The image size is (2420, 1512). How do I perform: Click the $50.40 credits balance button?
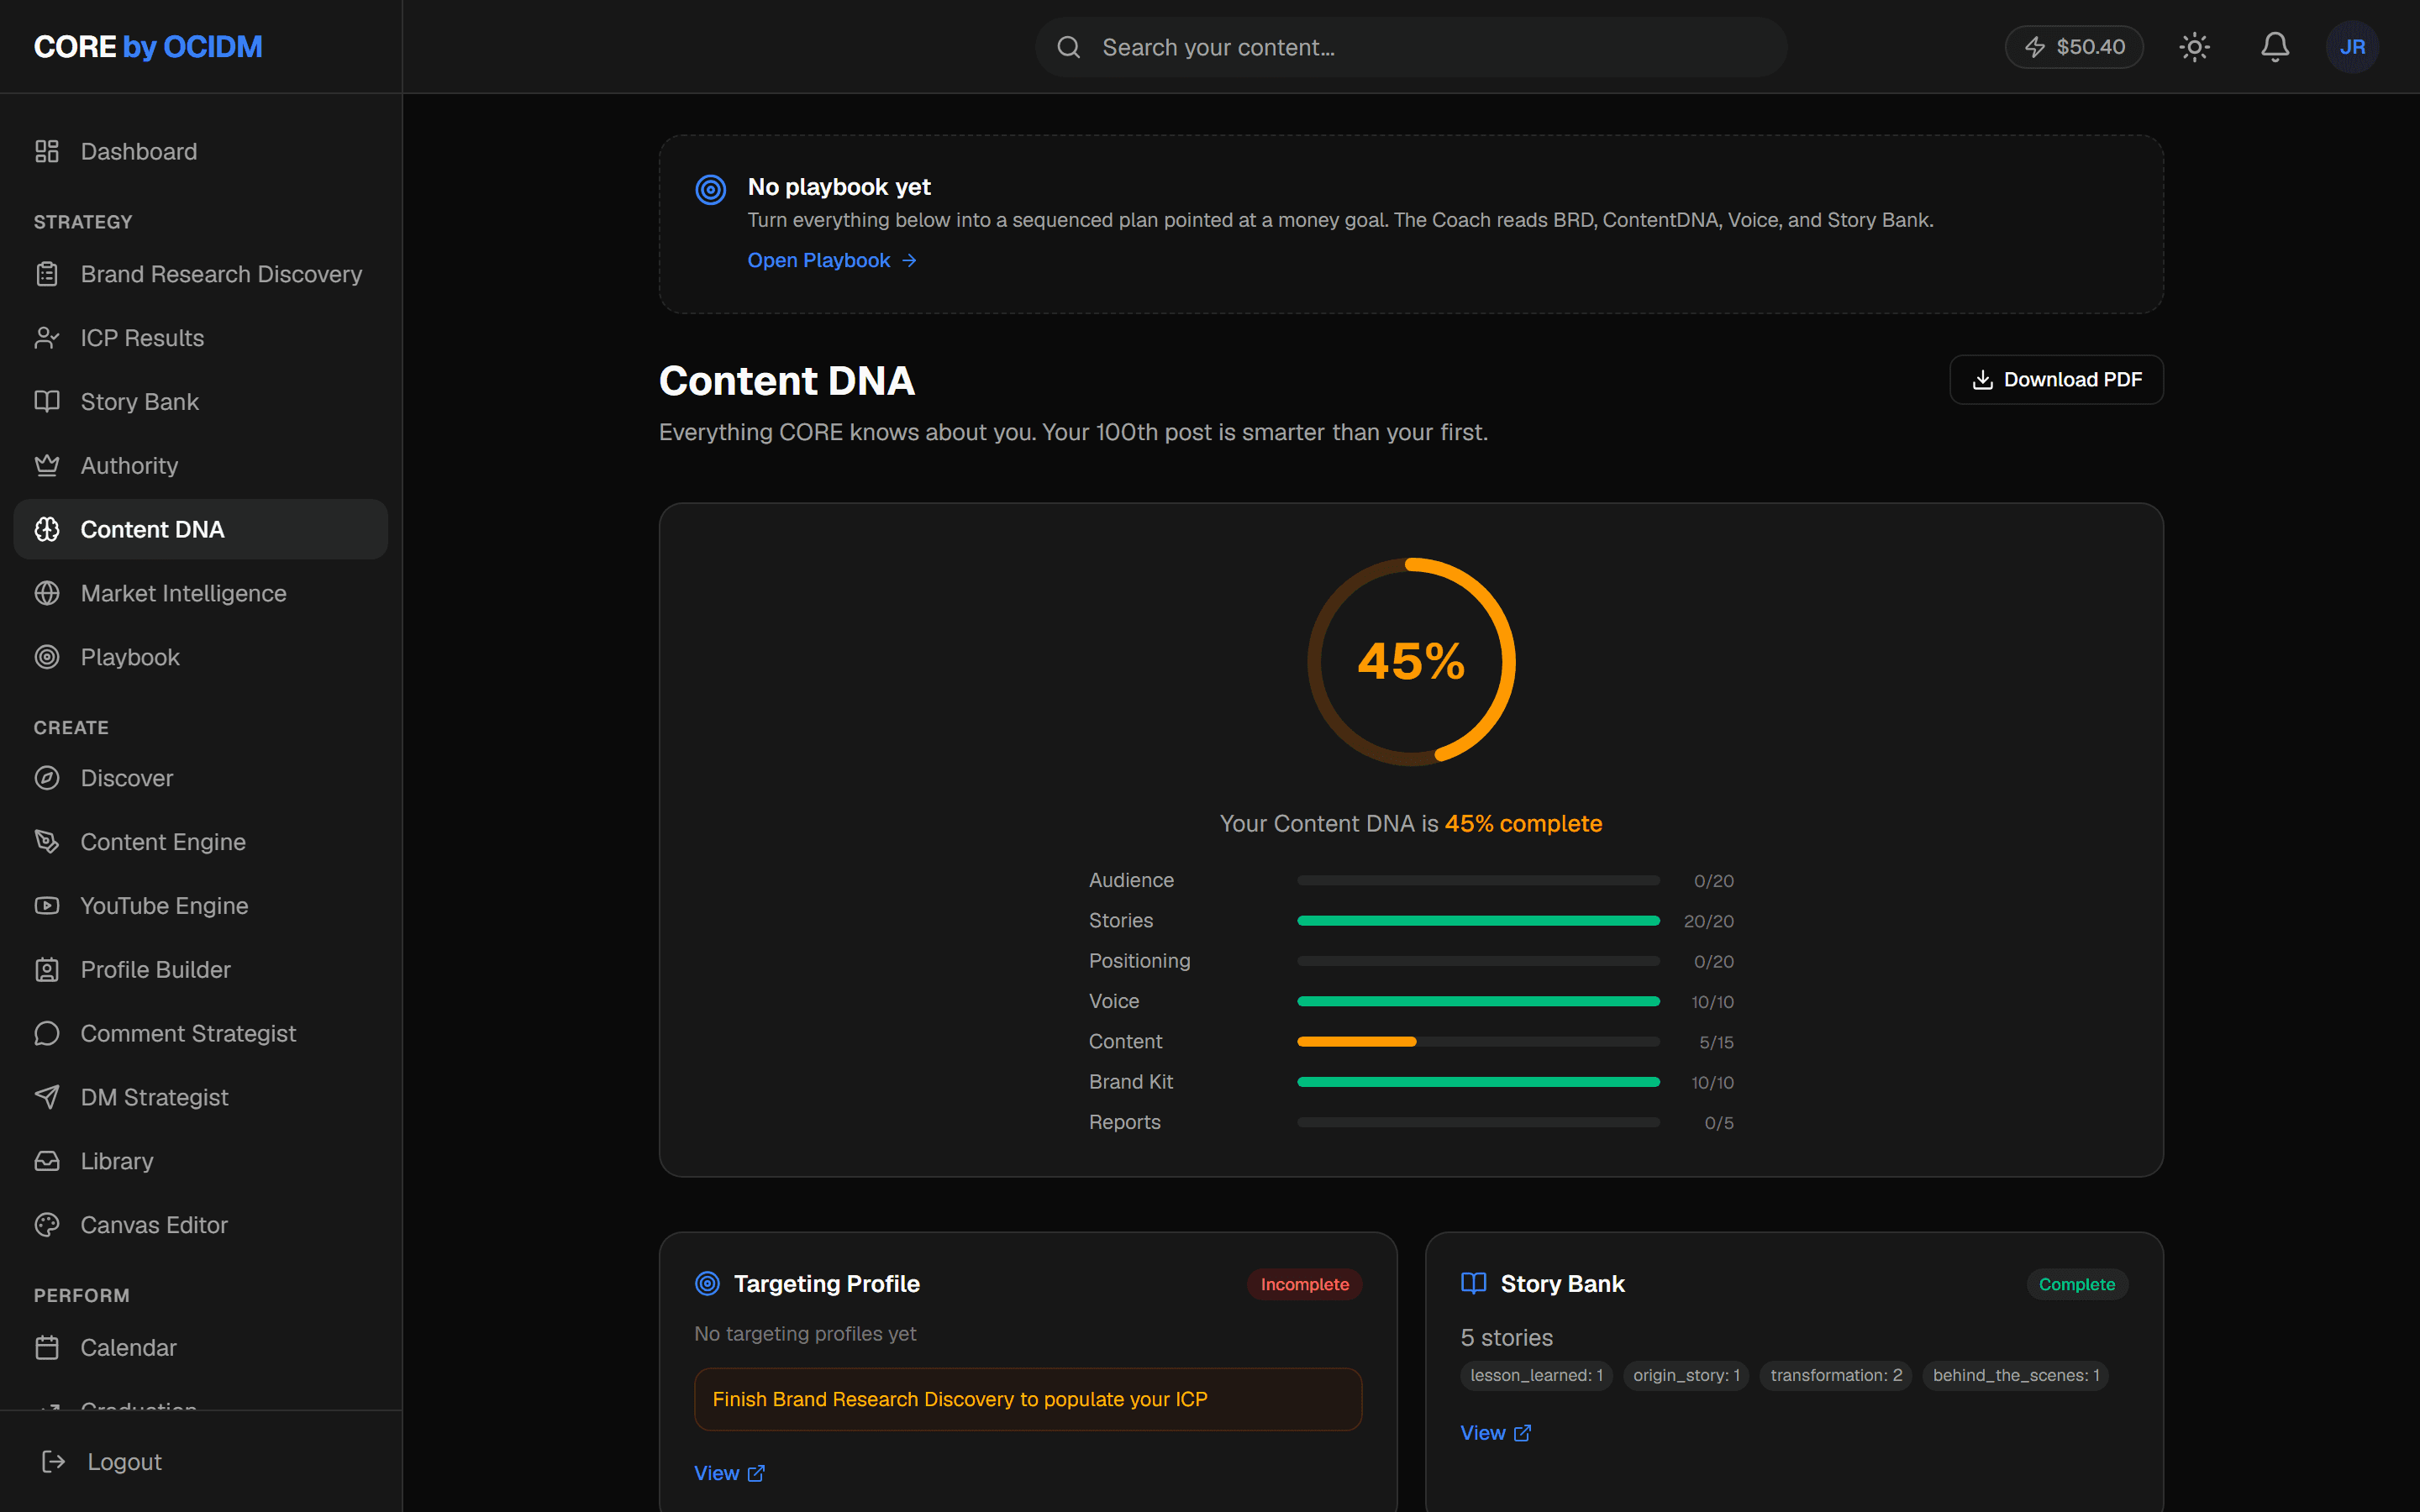point(2074,47)
